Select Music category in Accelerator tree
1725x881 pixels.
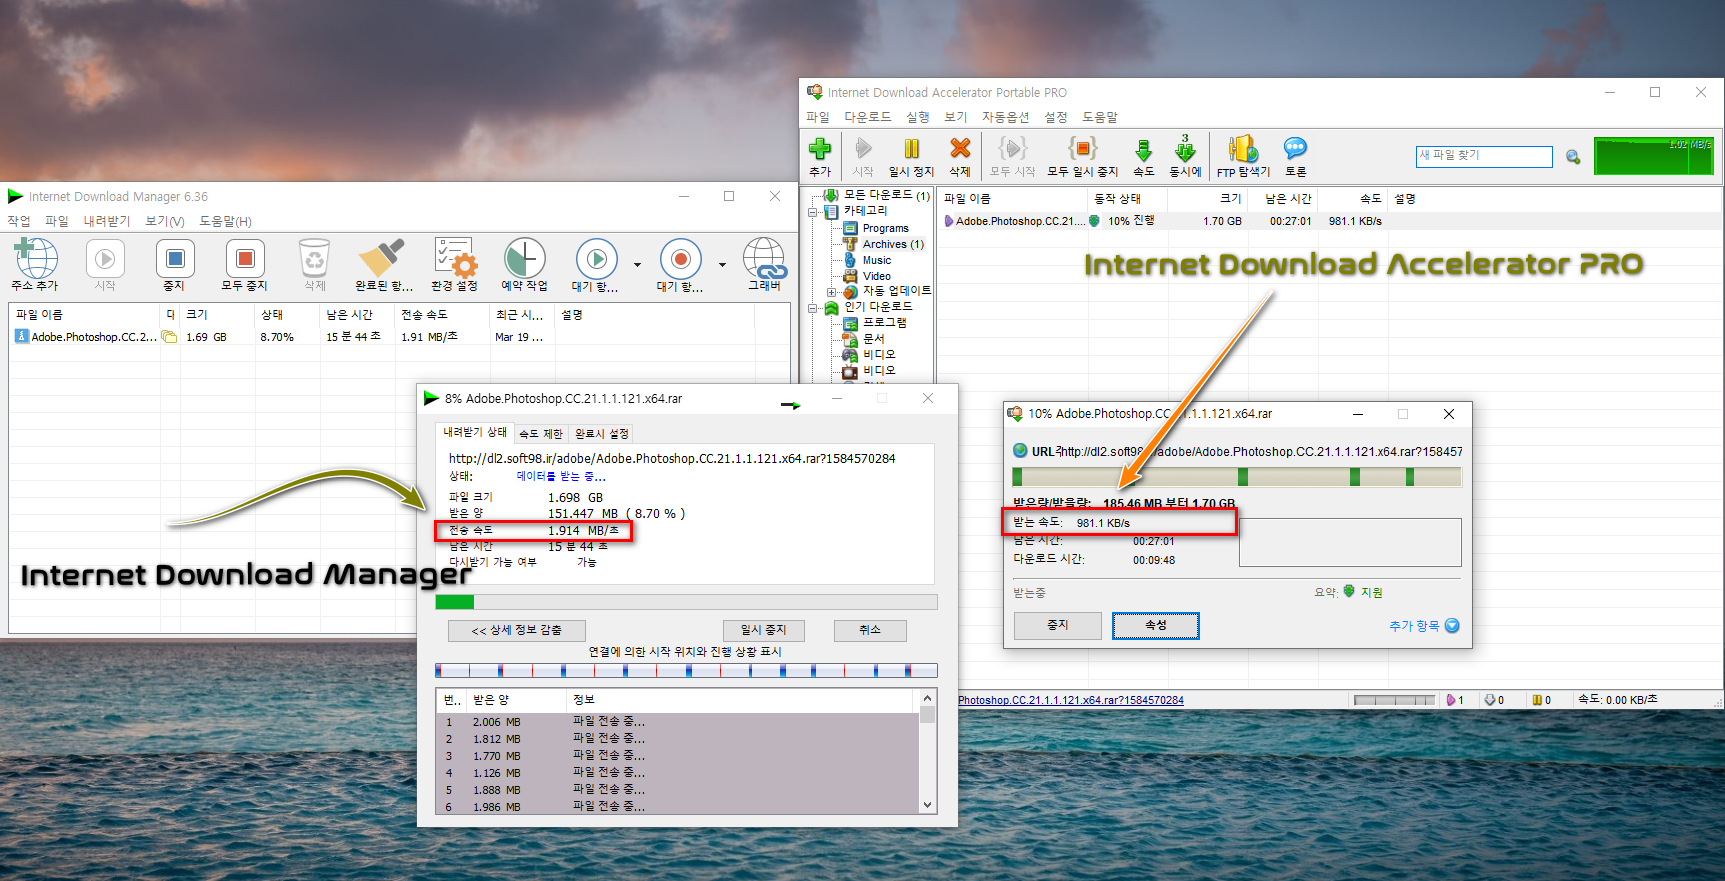point(876,260)
